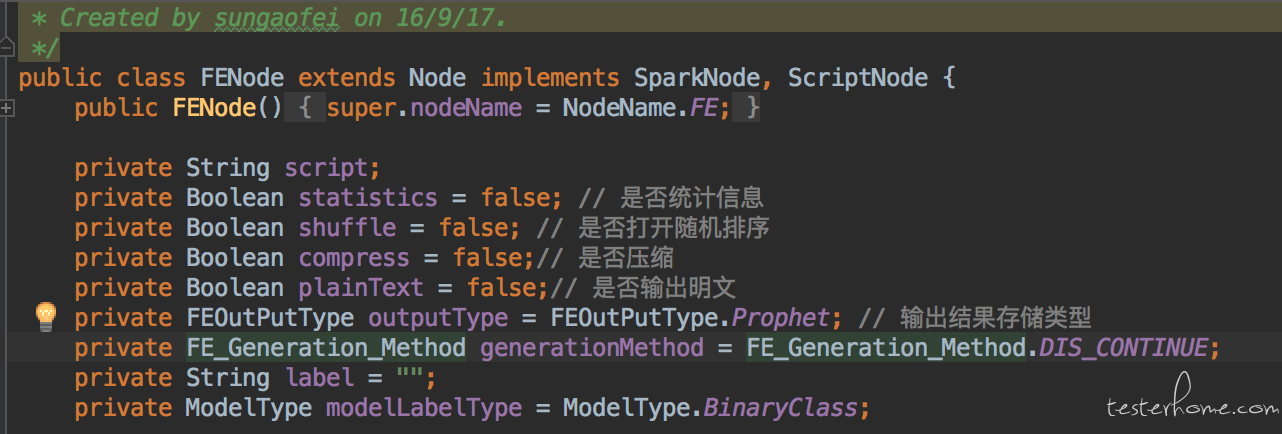This screenshot has height=434, width=1282.
Task: Click the SparkNode interface name
Action: (x=704, y=78)
